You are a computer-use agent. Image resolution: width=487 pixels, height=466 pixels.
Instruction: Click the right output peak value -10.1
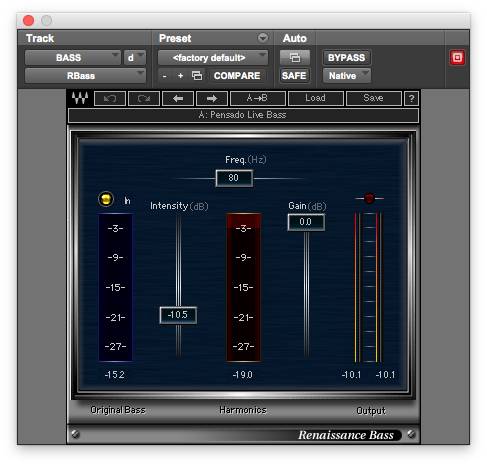[385, 375]
